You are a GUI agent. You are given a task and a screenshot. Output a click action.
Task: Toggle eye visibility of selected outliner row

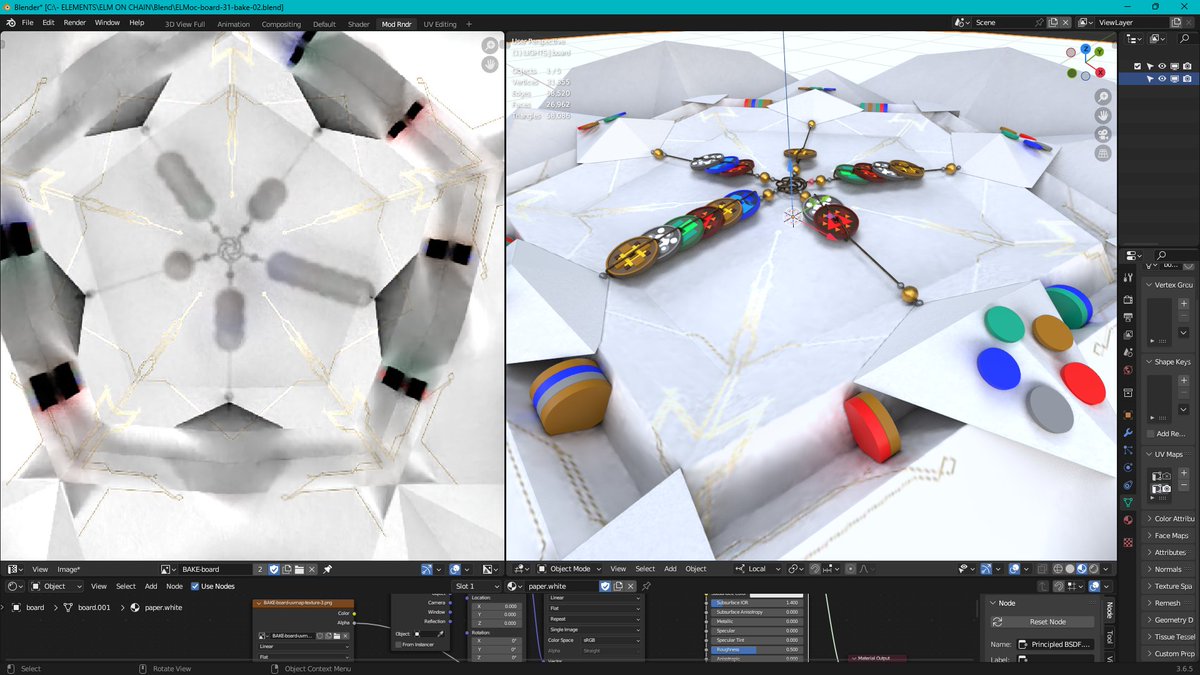click(1162, 78)
